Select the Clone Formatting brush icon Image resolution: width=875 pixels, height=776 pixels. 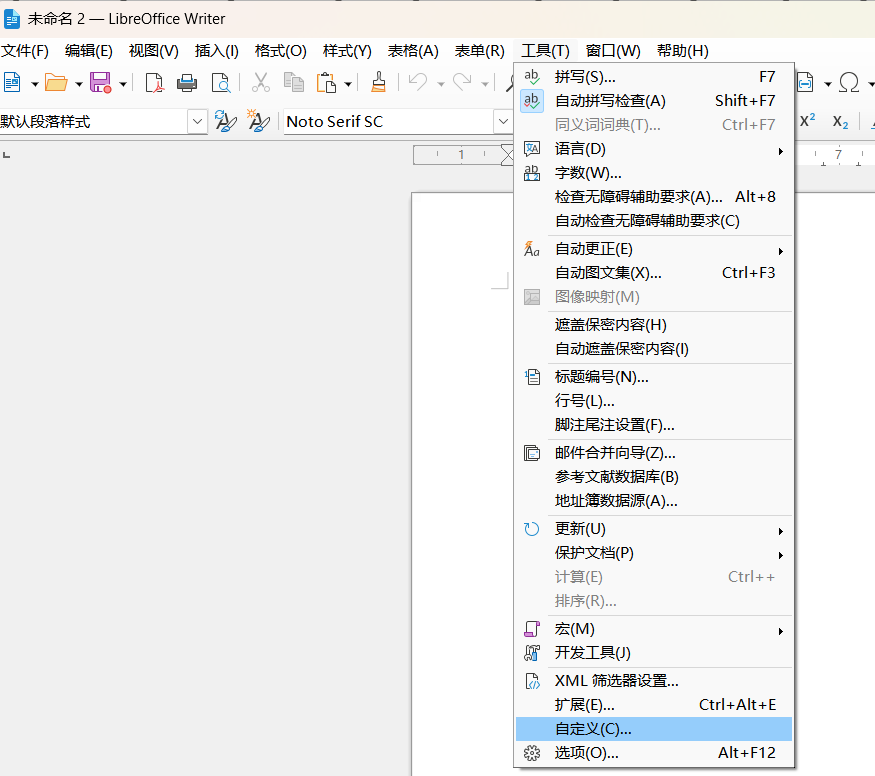pos(379,82)
